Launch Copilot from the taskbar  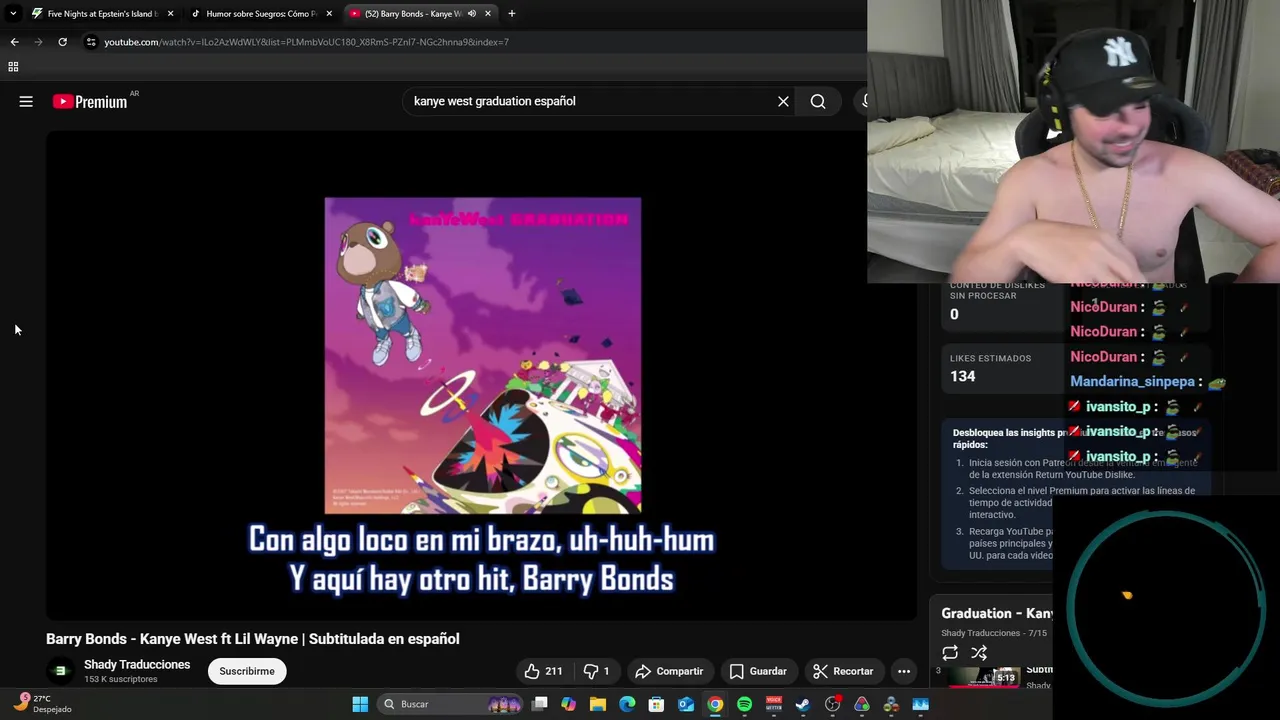(x=569, y=704)
